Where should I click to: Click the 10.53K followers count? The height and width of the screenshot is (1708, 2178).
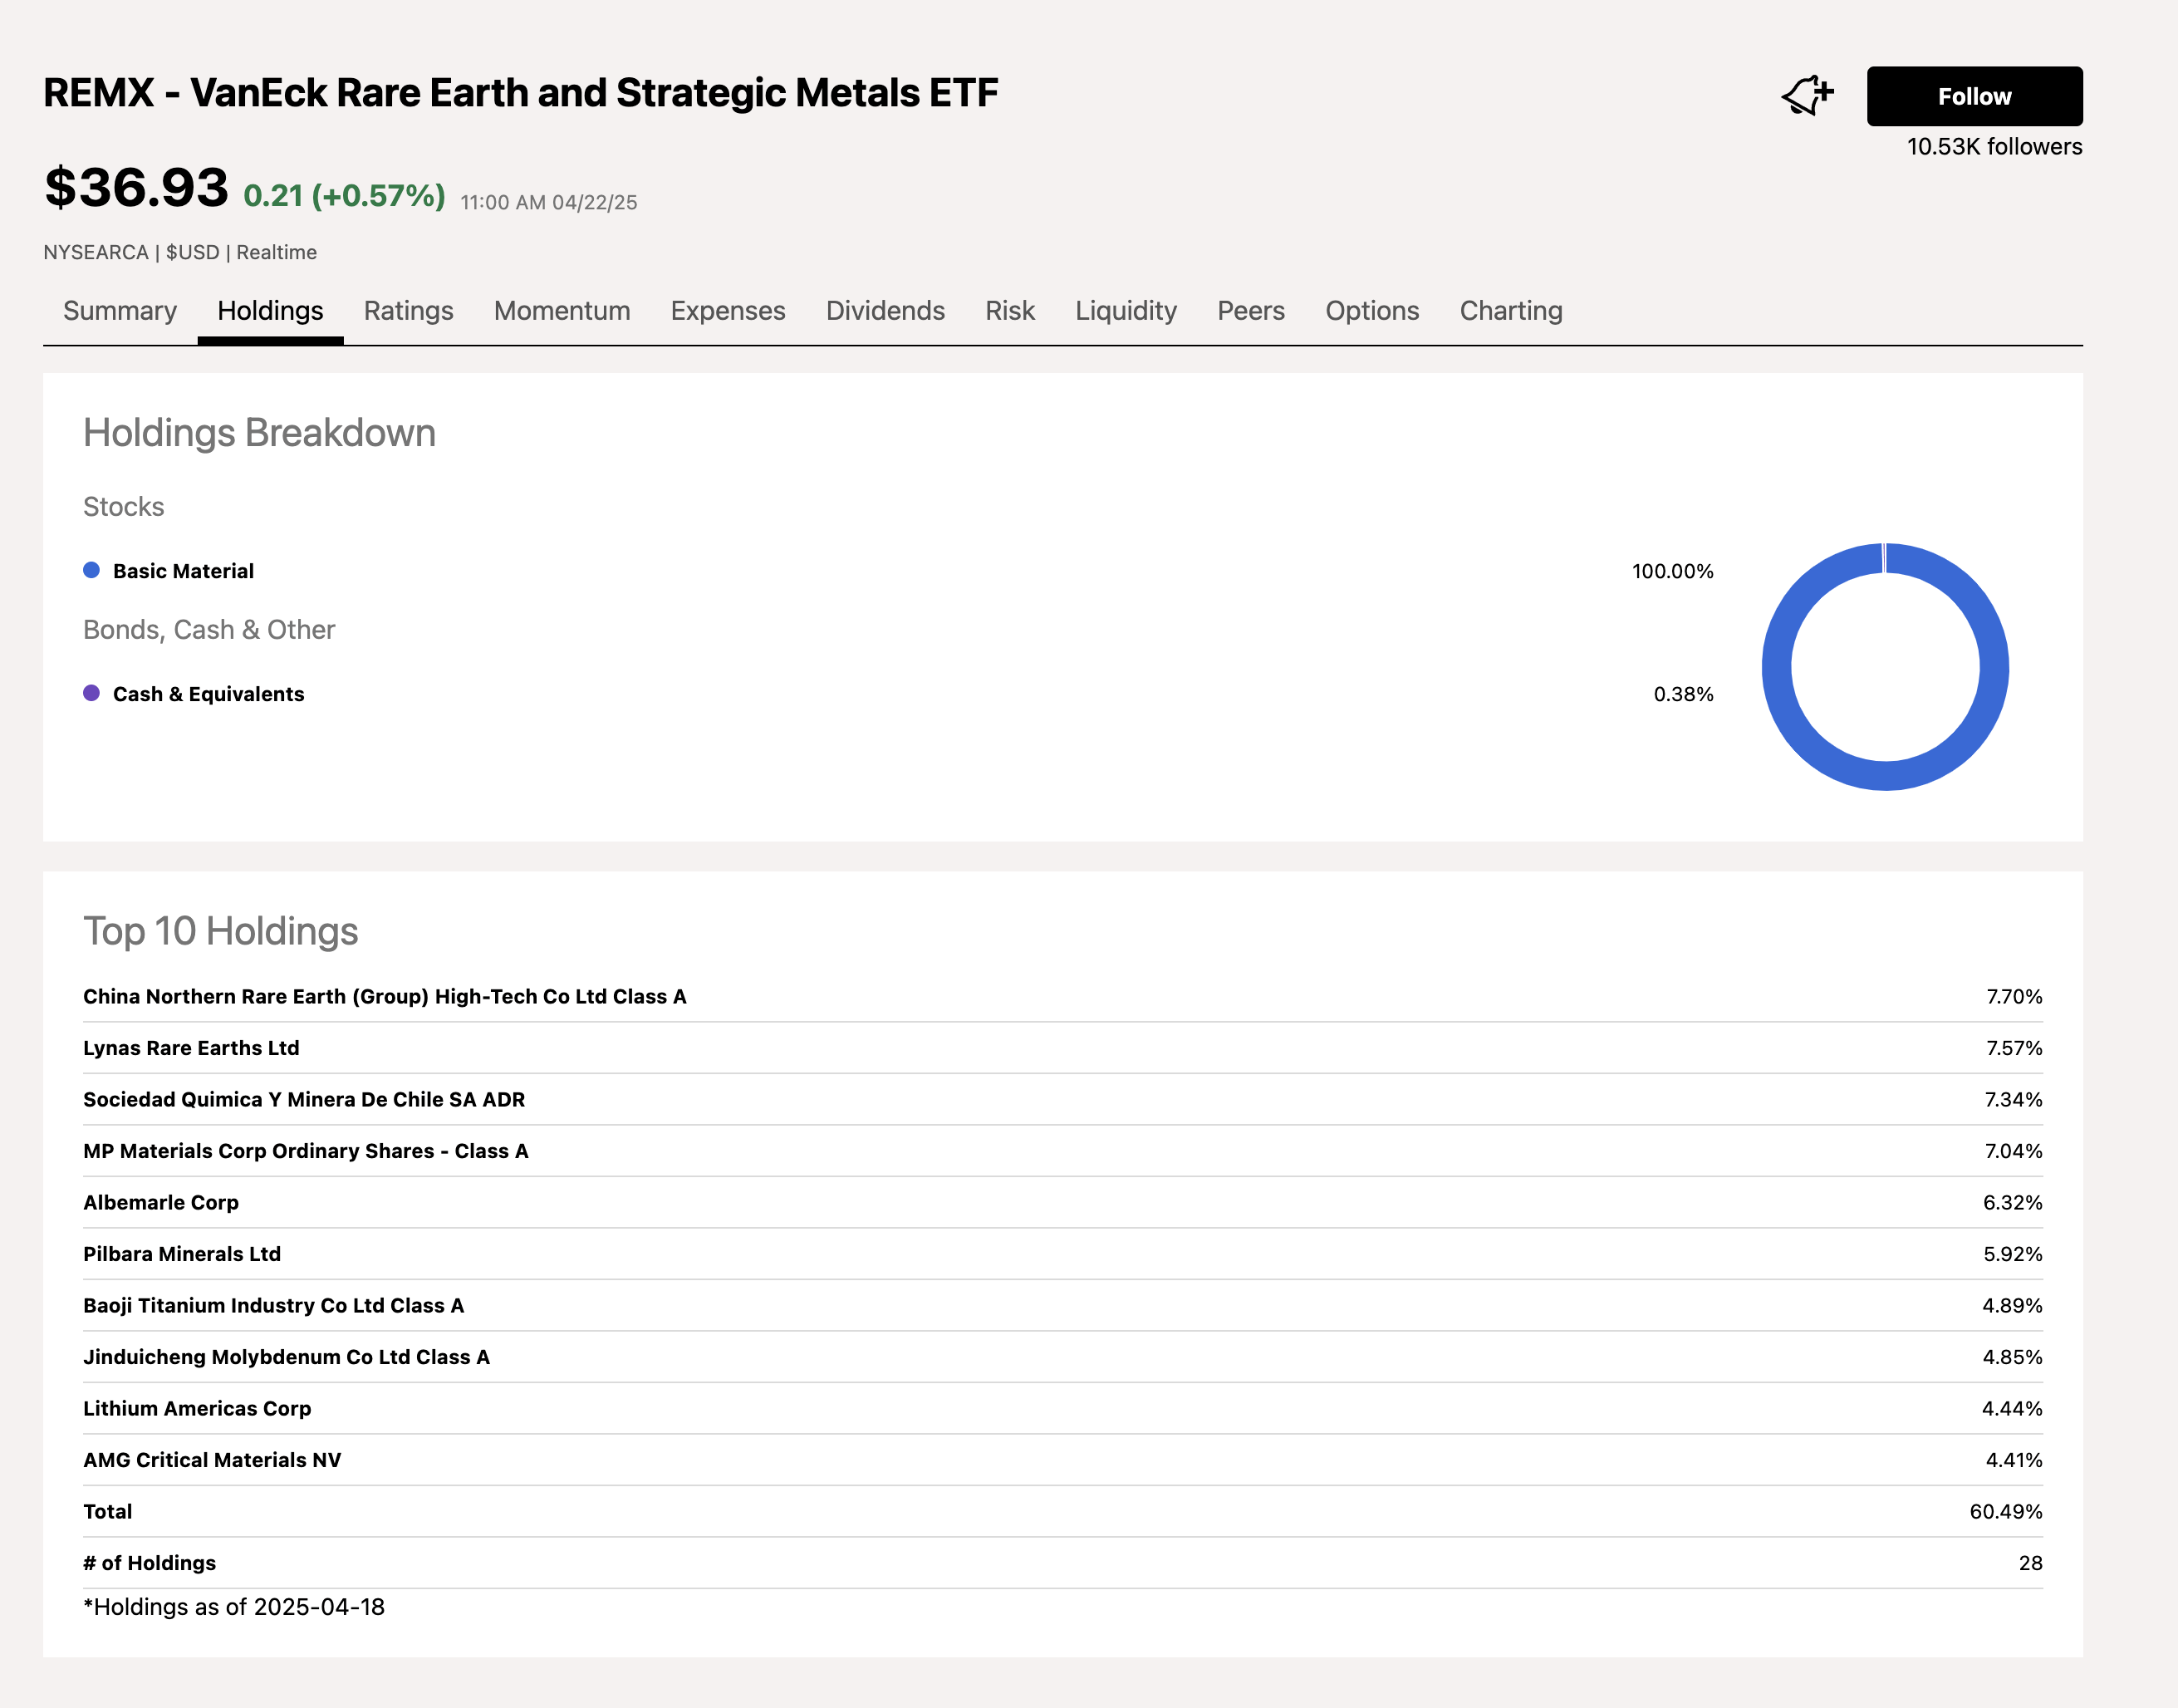[1993, 147]
